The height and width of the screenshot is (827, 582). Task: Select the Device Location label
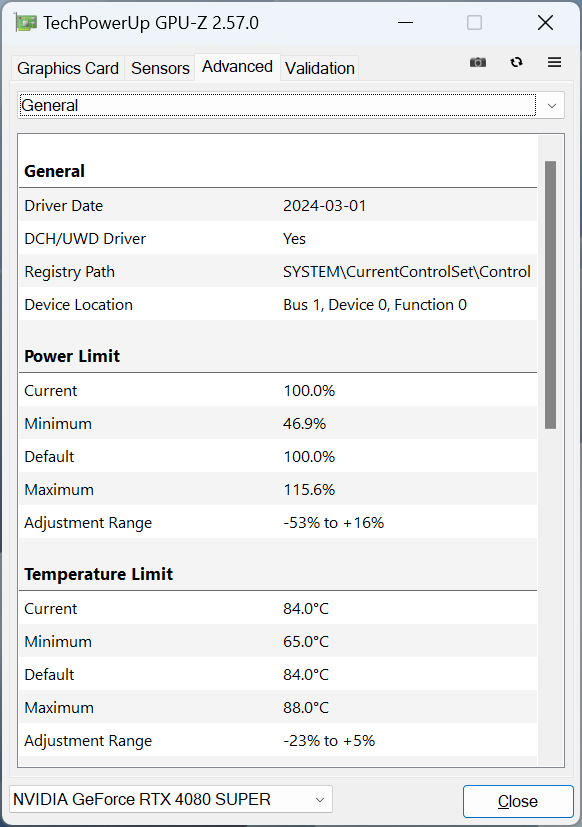pyautogui.click(x=79, y=305)
